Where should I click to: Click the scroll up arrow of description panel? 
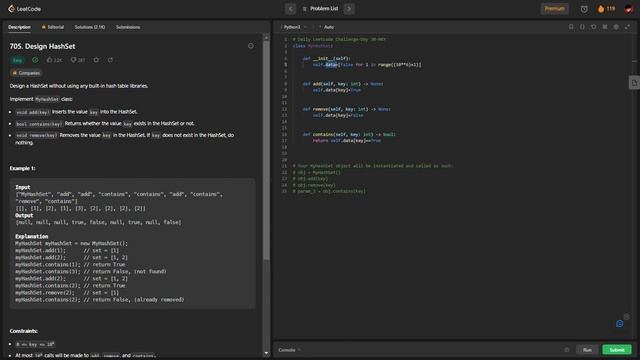coord(267,37)
